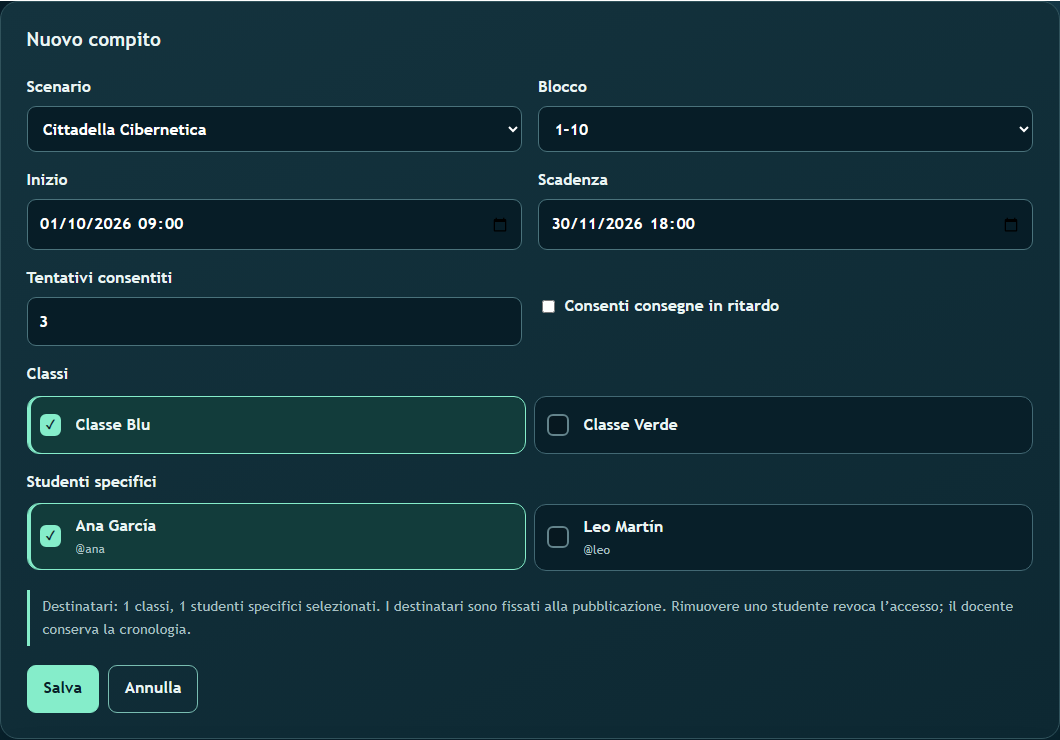
Task: Click the @ana username text
Action: [90, 549]
